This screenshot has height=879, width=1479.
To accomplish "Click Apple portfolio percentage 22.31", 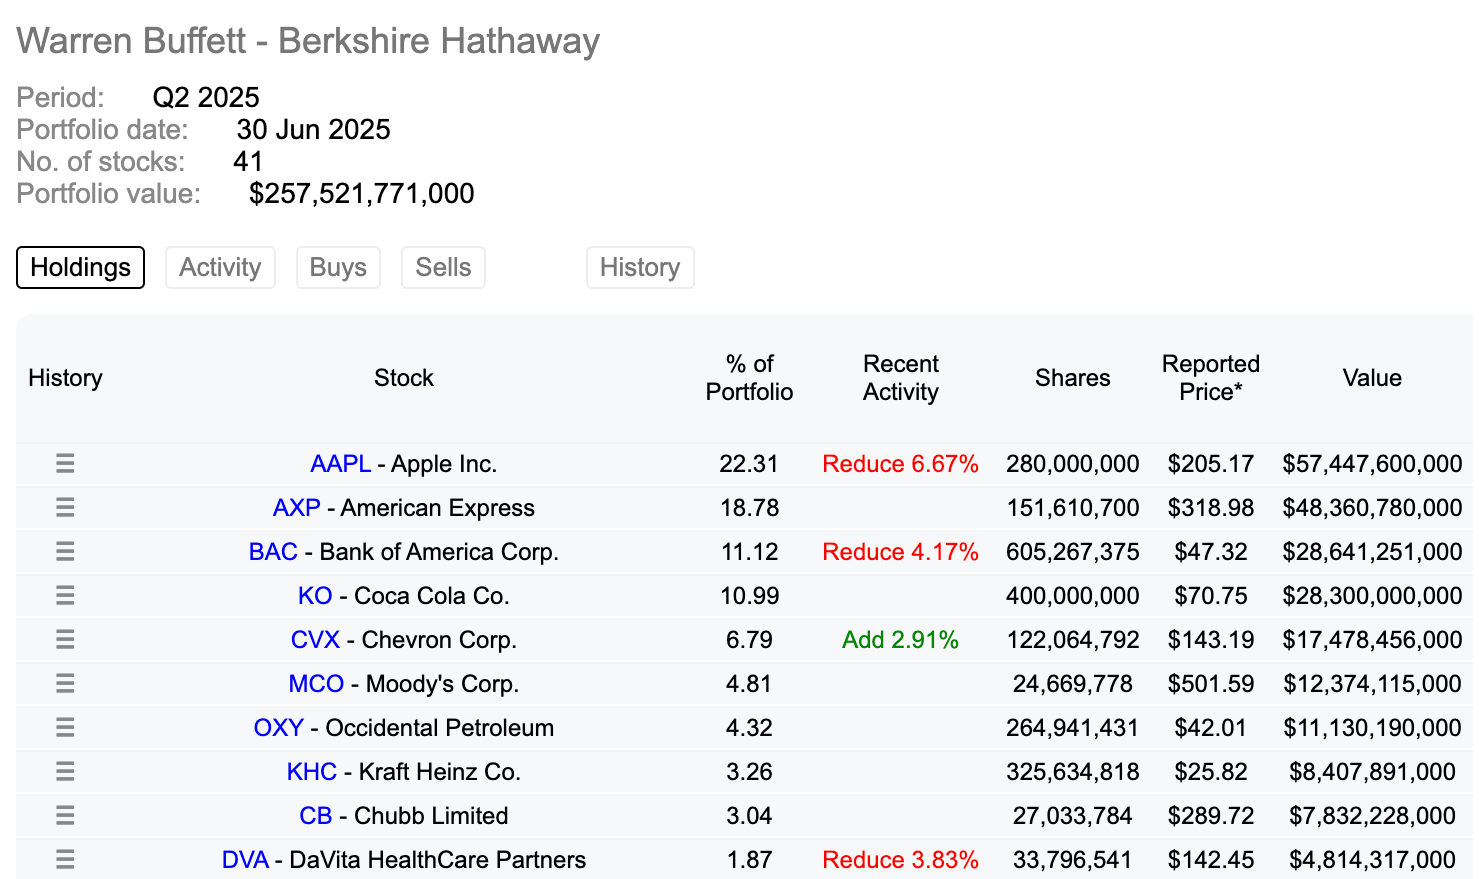I will click(749, 464).
